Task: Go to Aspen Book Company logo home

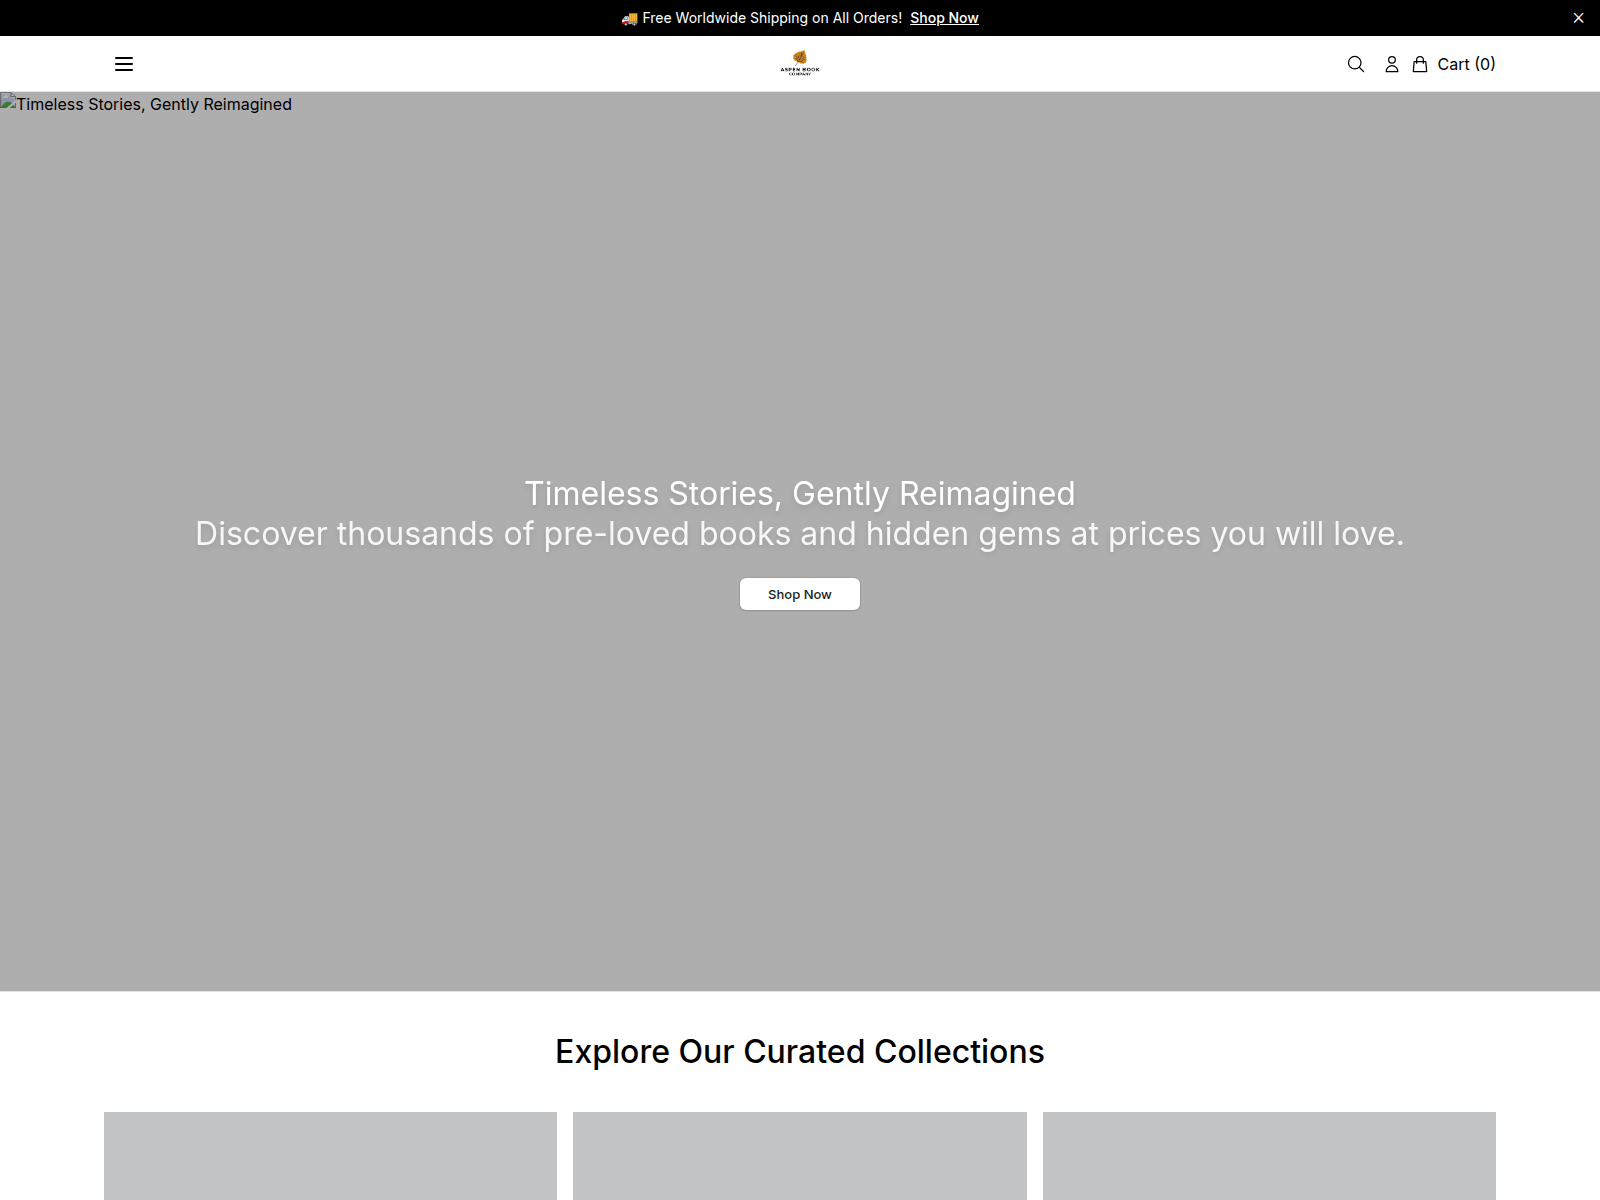Action: [x=800, y=63]
